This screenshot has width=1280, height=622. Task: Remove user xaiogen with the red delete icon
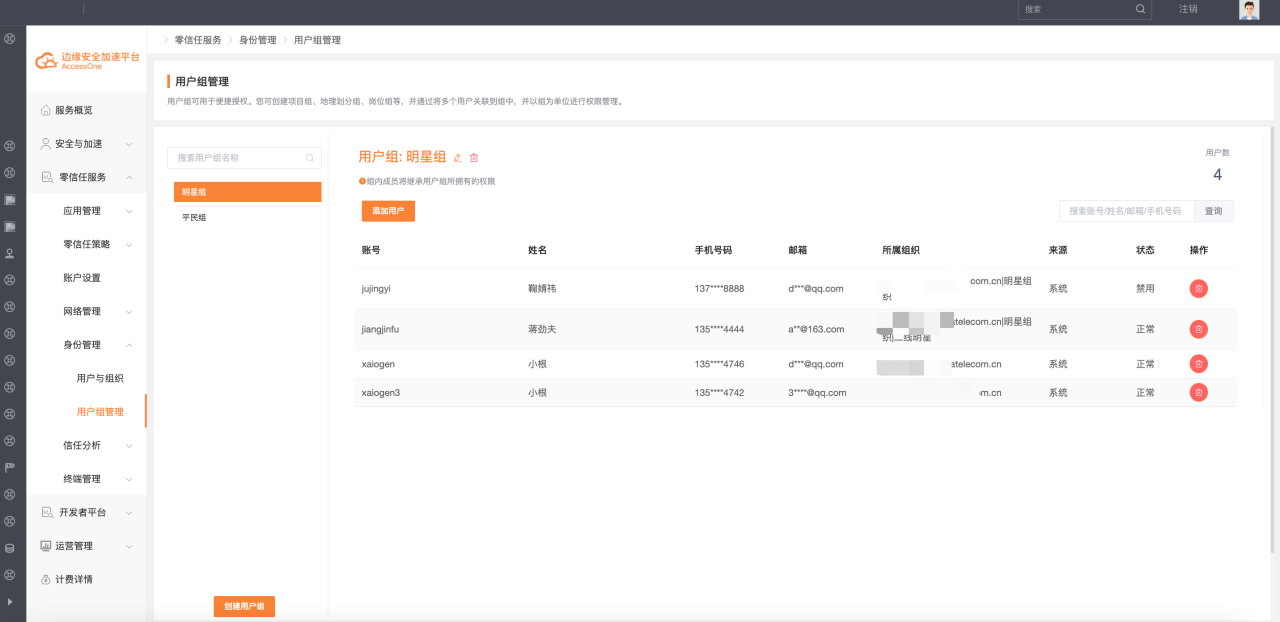tap(1198, 364)
